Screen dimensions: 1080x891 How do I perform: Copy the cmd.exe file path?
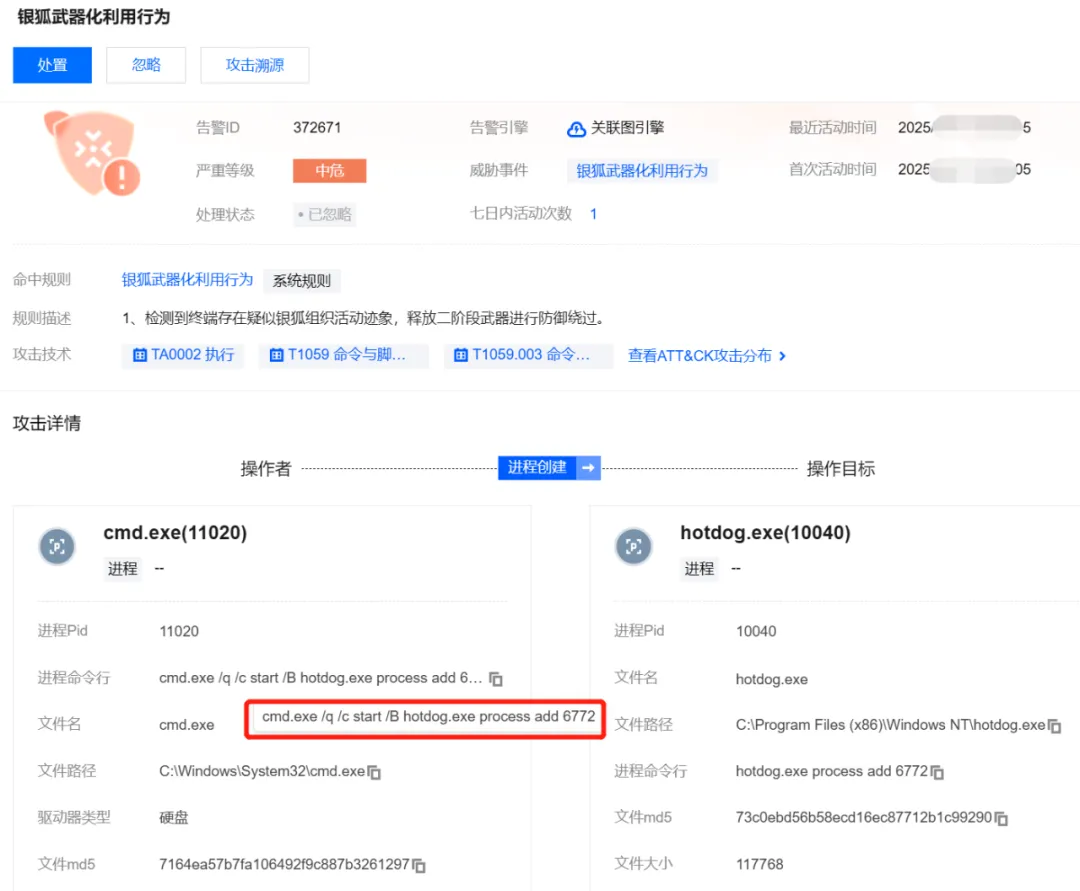tap(374, 772)
